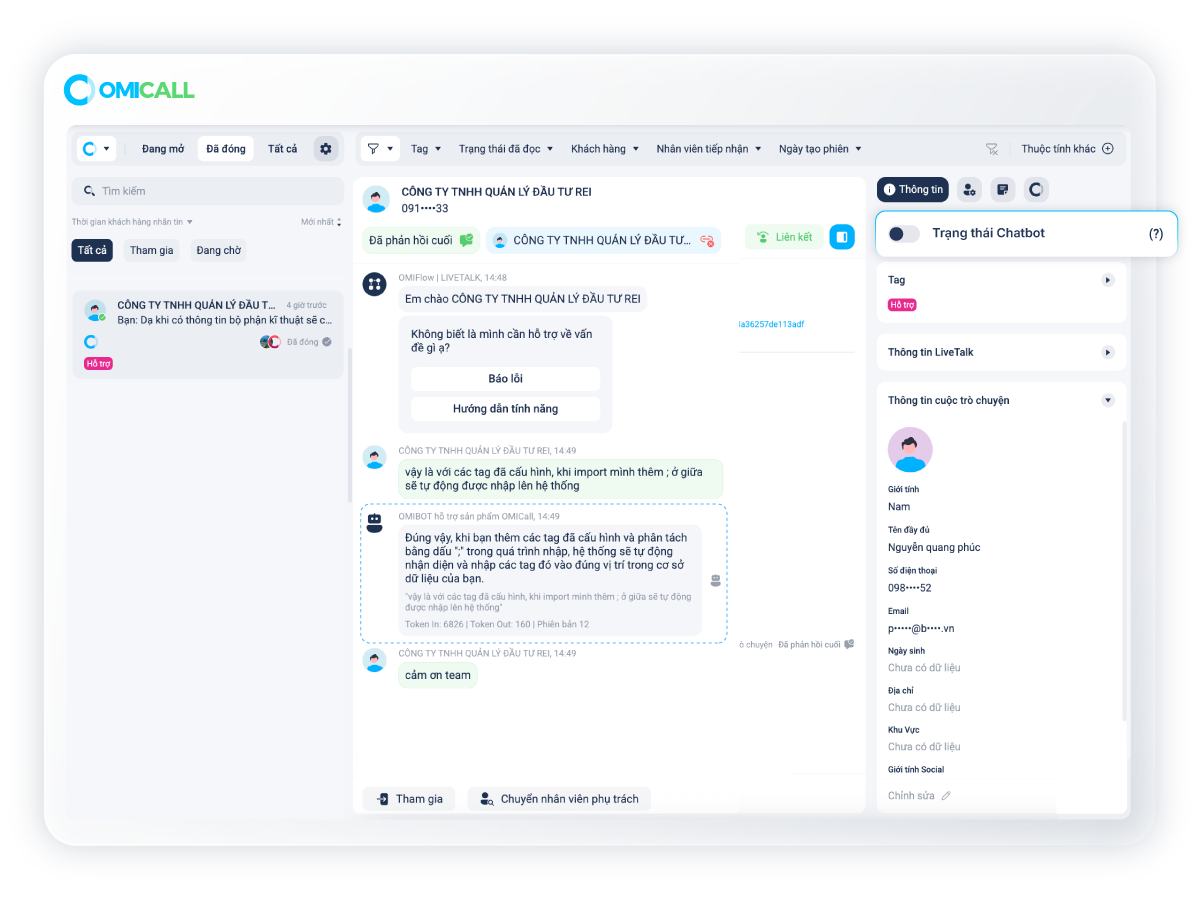Click assigned agent avatars in conversation card

[270, 342]
